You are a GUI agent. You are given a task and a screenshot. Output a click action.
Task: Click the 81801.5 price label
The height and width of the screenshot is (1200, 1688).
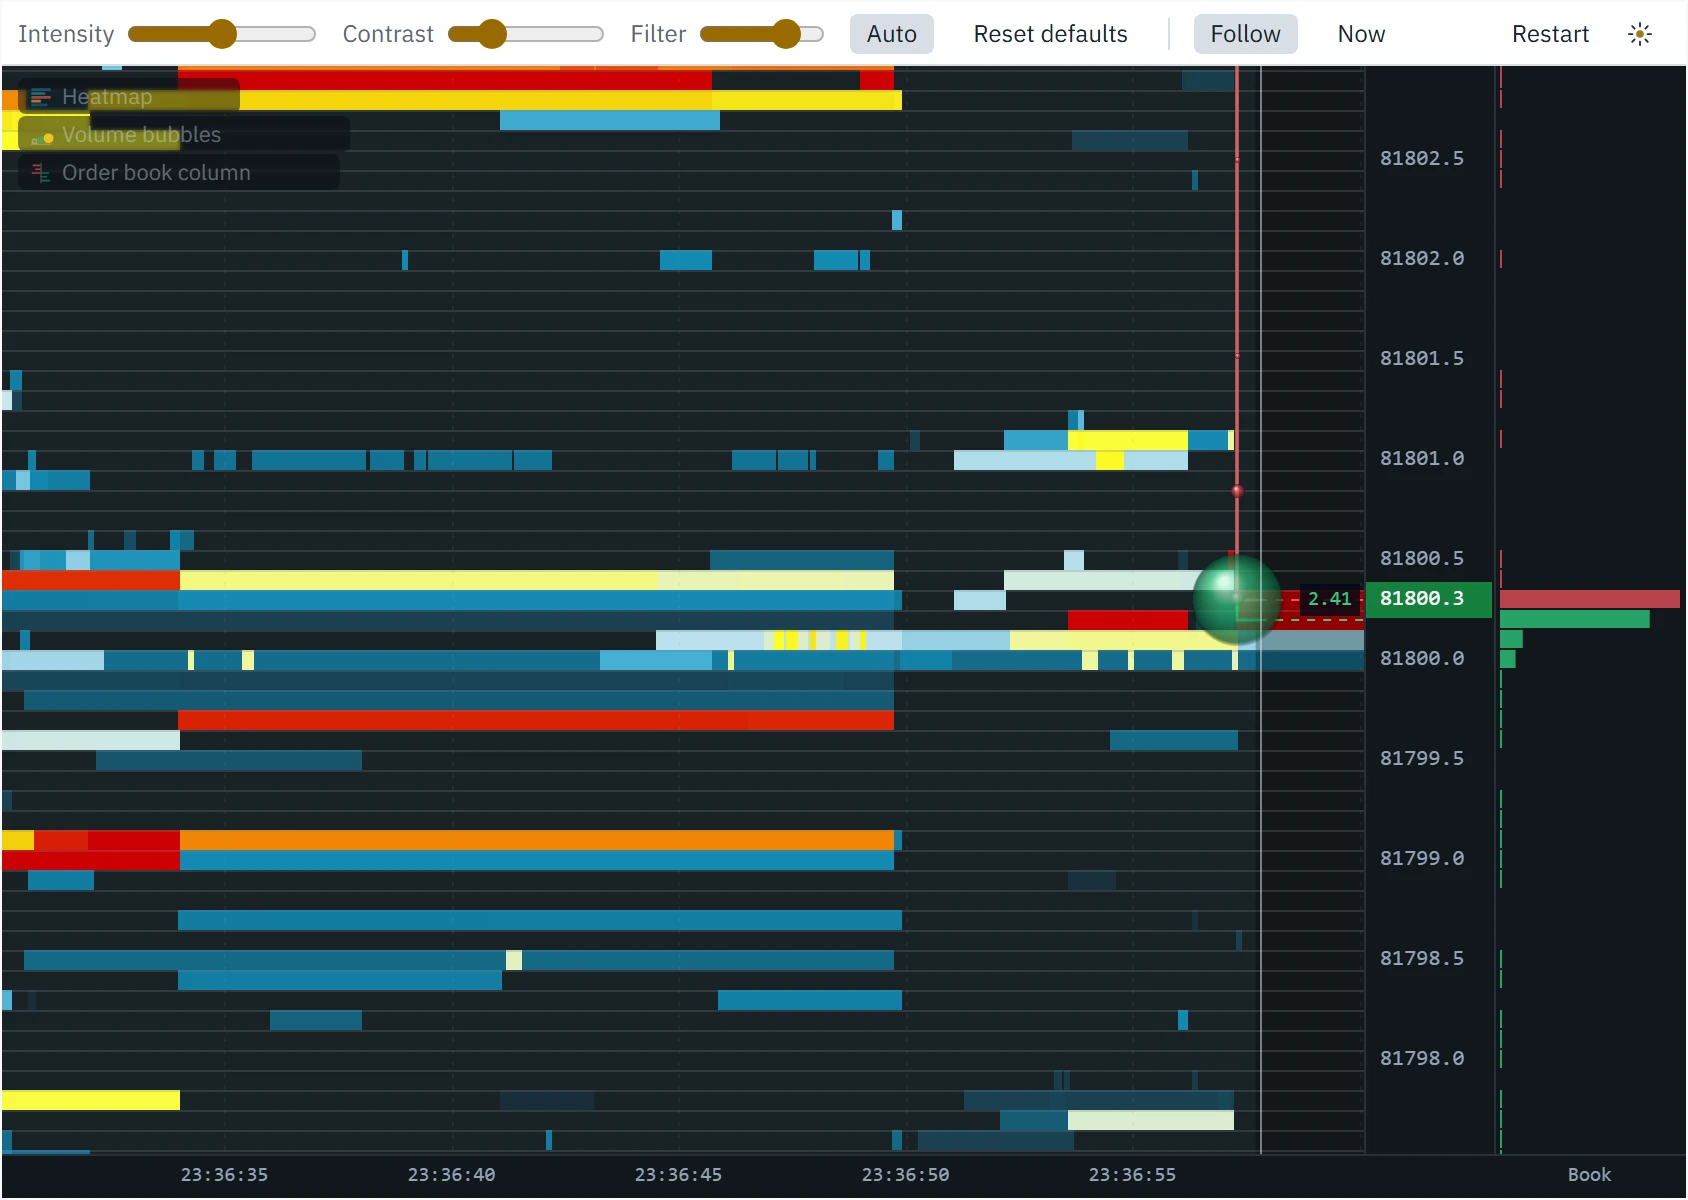point(1422,359)
